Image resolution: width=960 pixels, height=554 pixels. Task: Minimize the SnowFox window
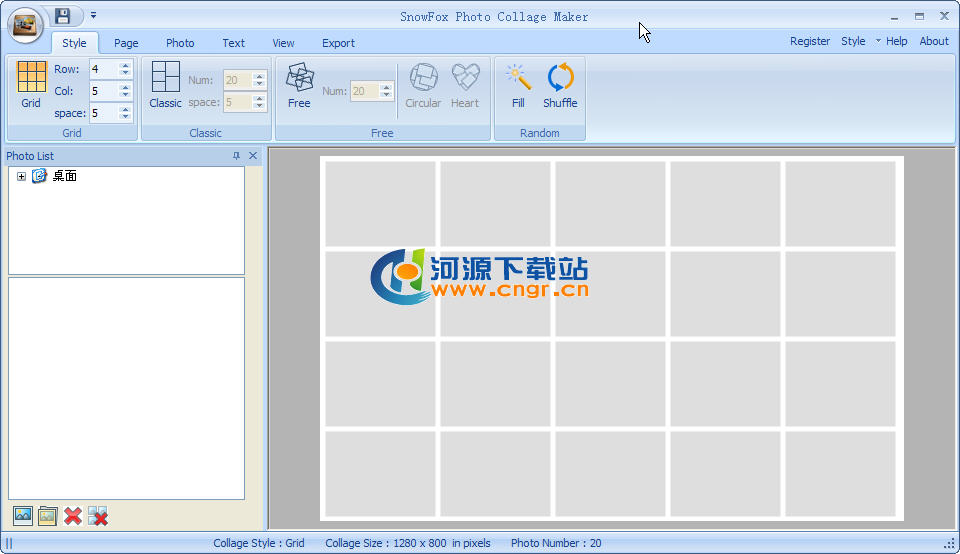click(x=894, y=17)
